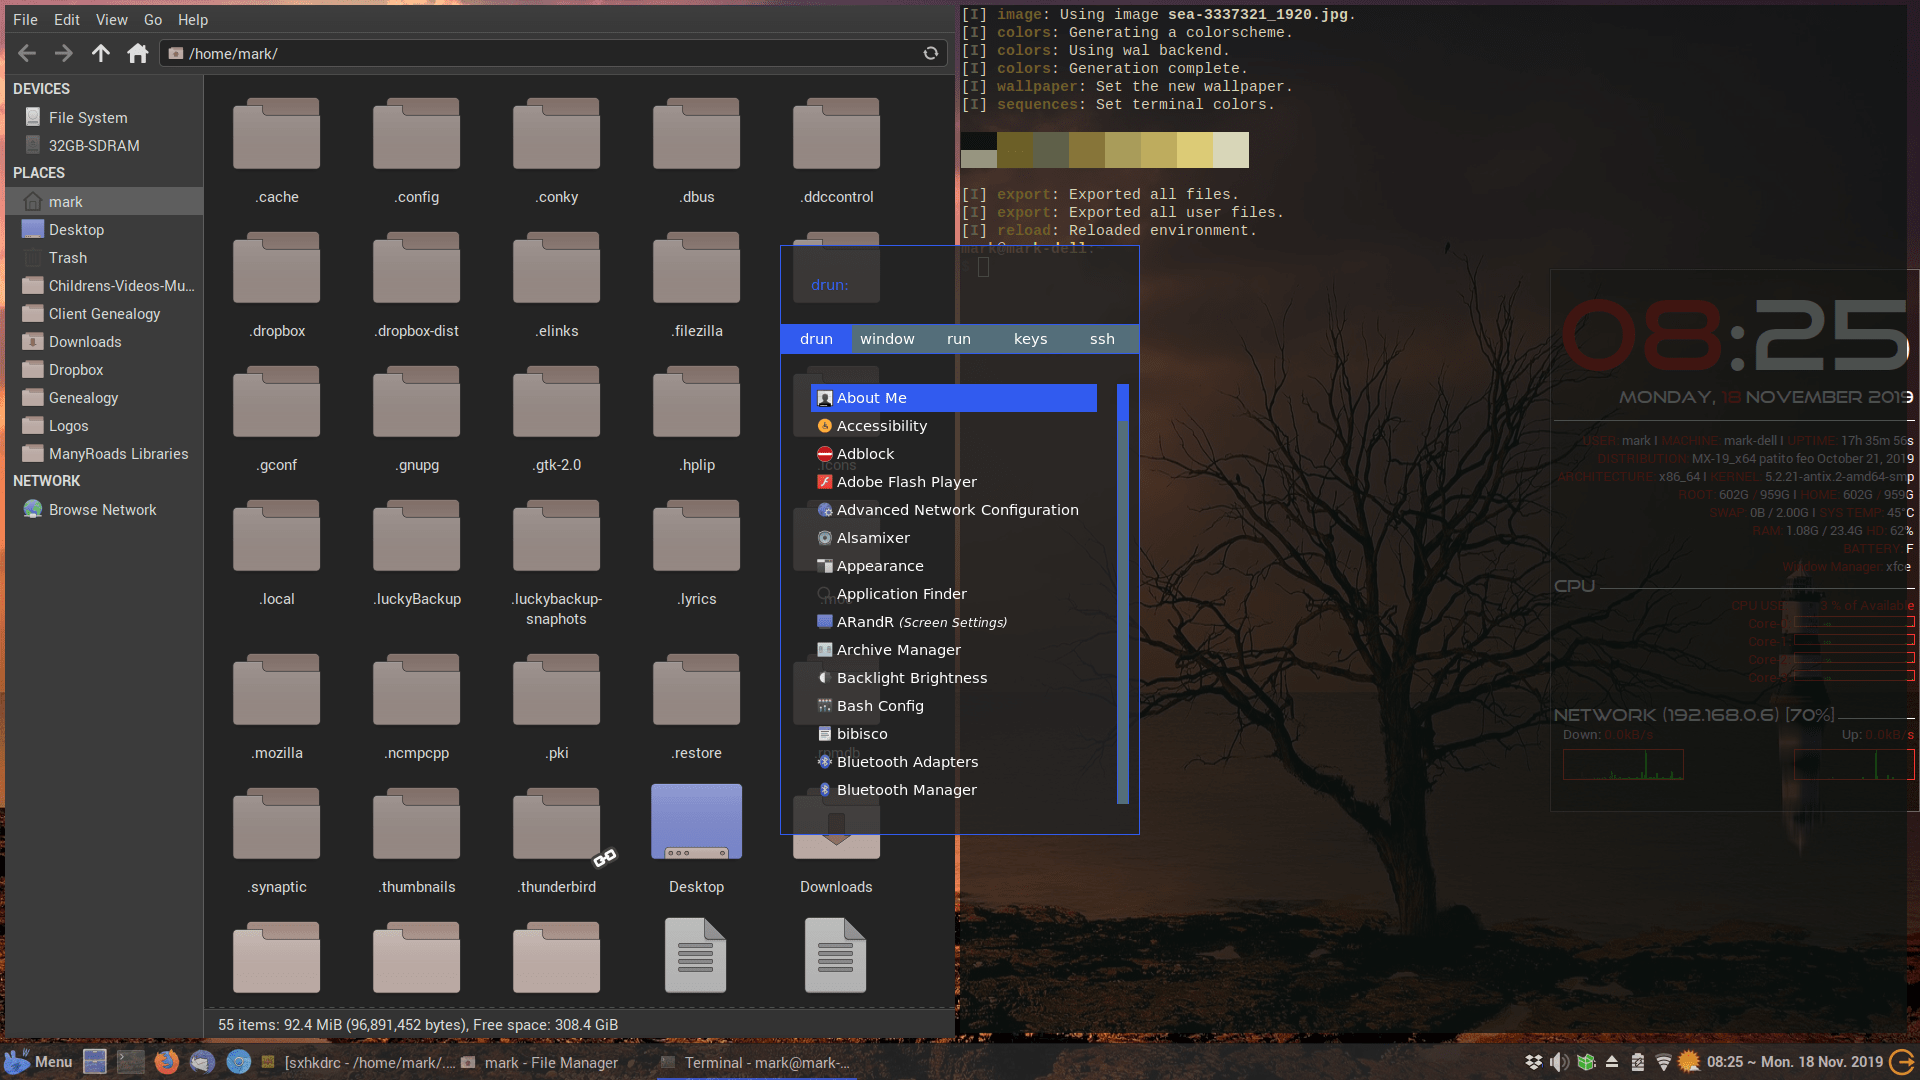Open the Dropbox tray icon
The image size is (1920, 1080).
(x=1534, y=1062)
